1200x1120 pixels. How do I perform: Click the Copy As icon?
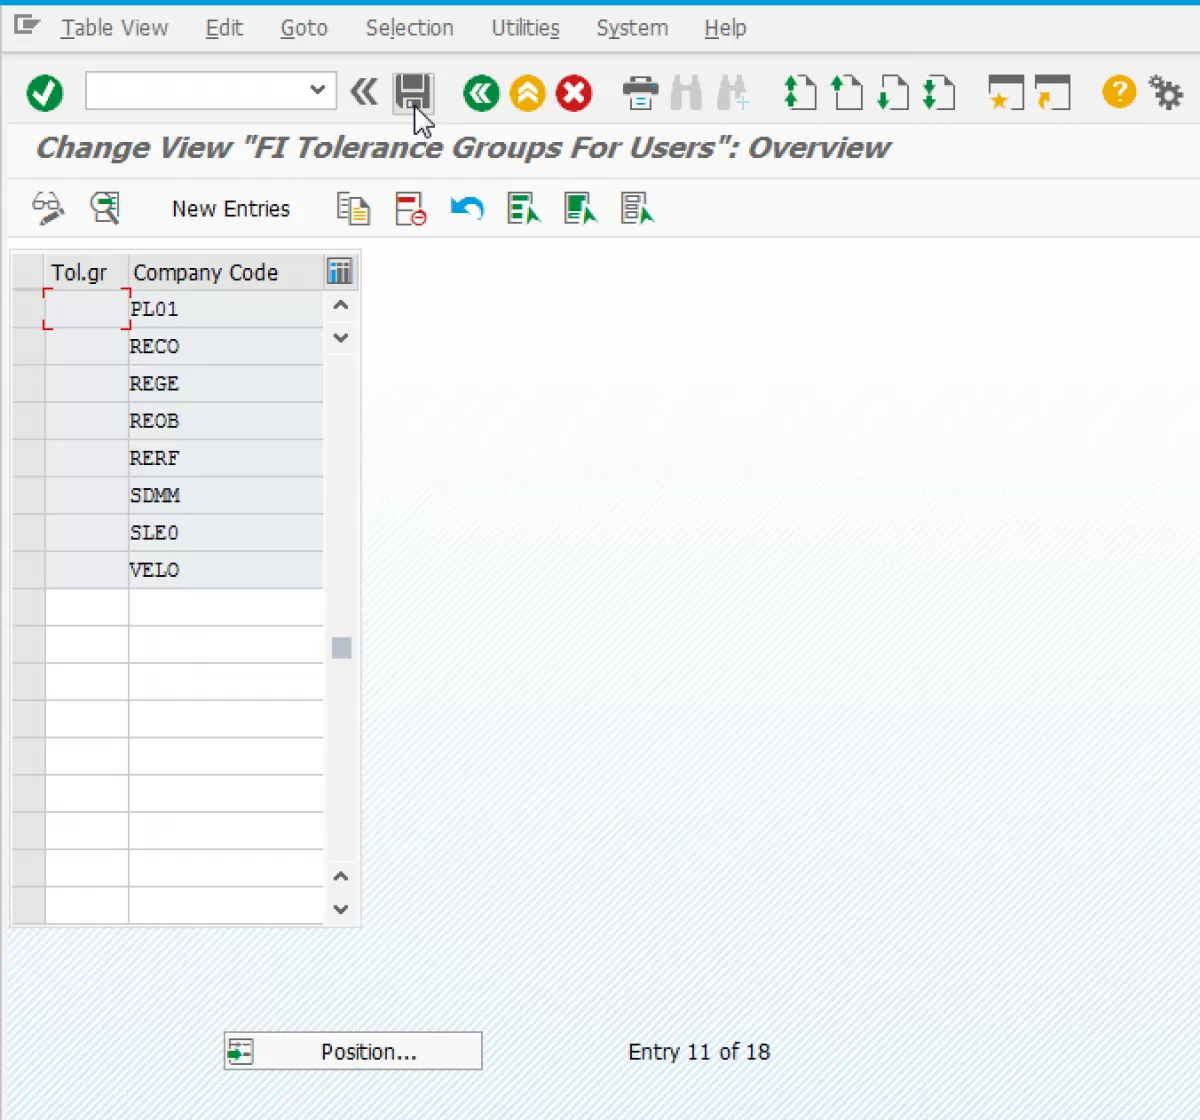click(353, 208)
